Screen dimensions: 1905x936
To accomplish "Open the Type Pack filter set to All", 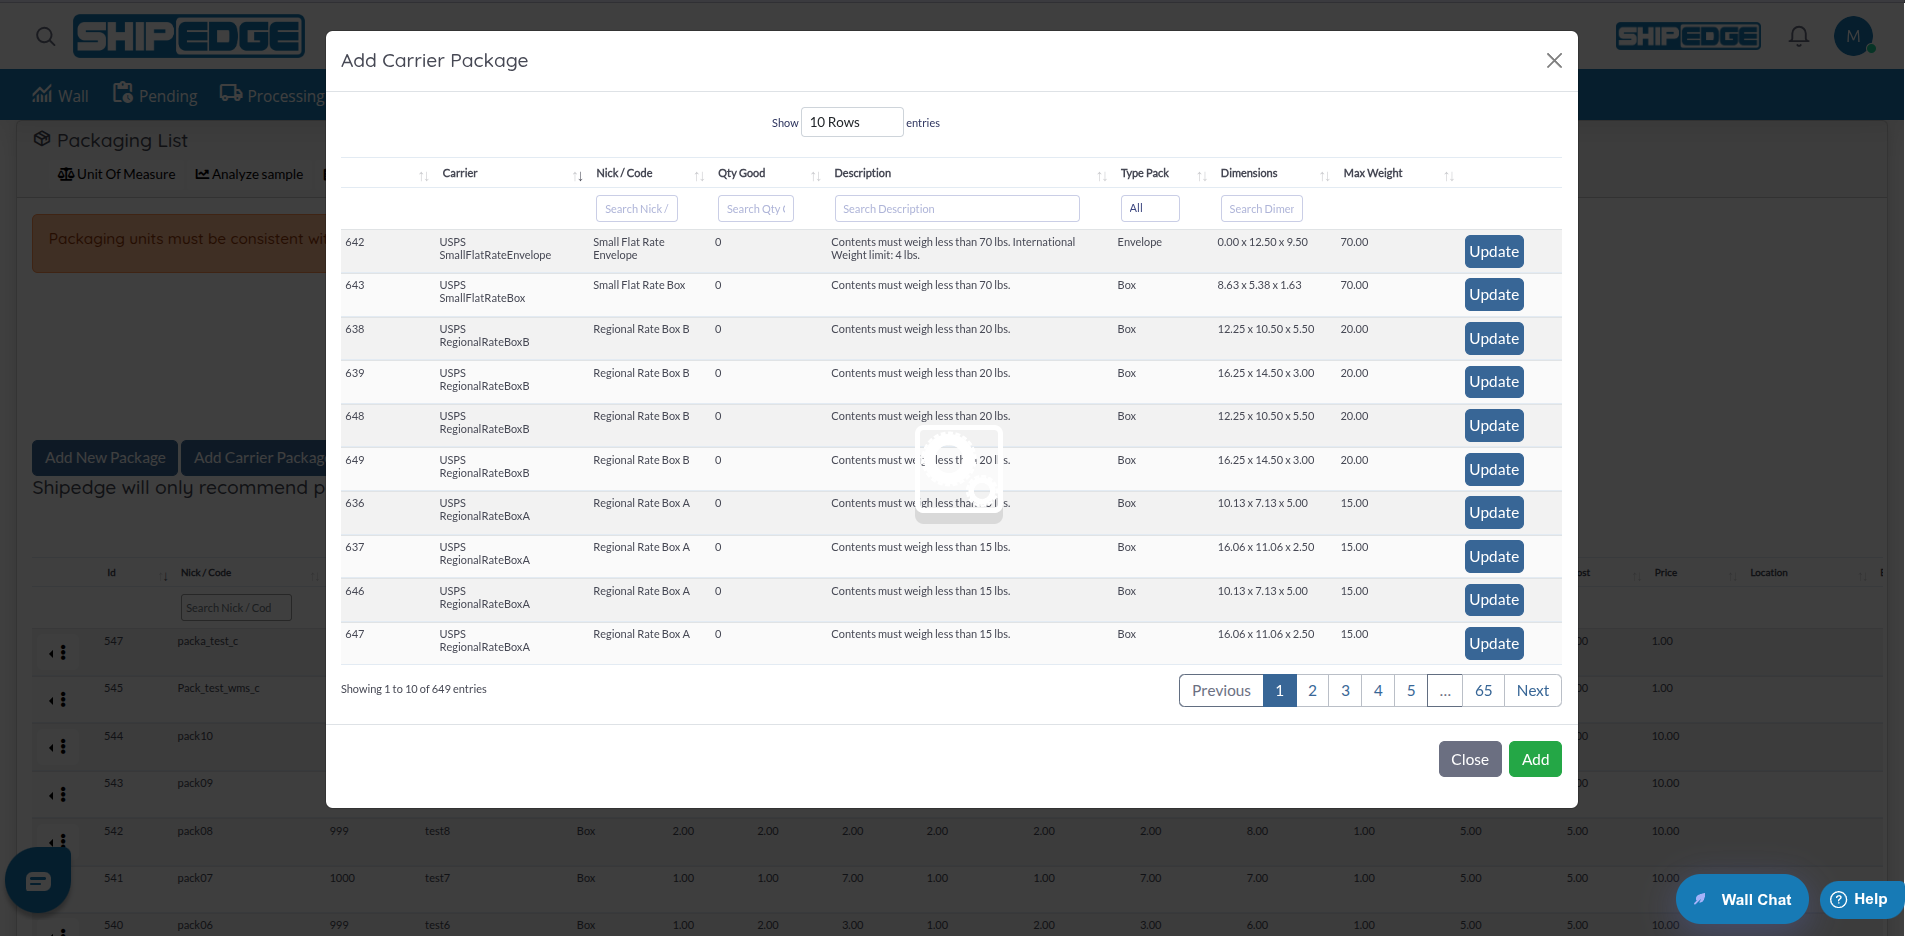I will click(1149, 208).
